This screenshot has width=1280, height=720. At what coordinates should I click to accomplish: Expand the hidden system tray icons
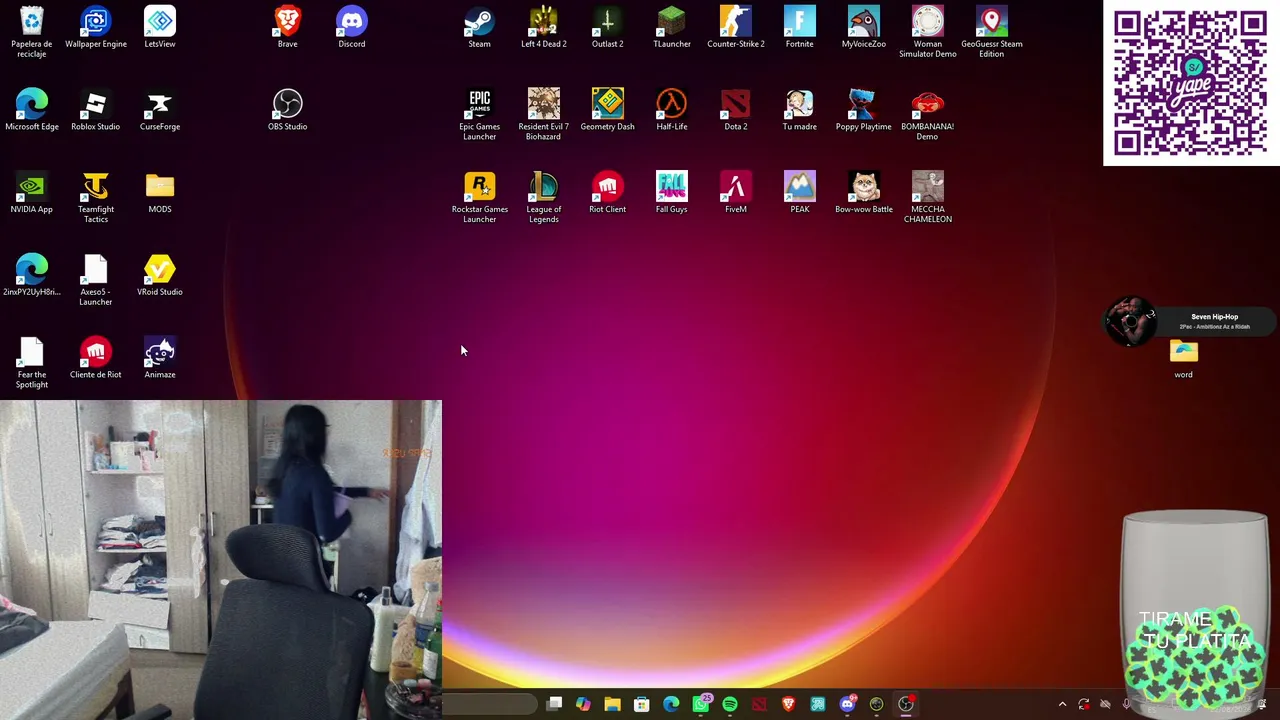1062,704
